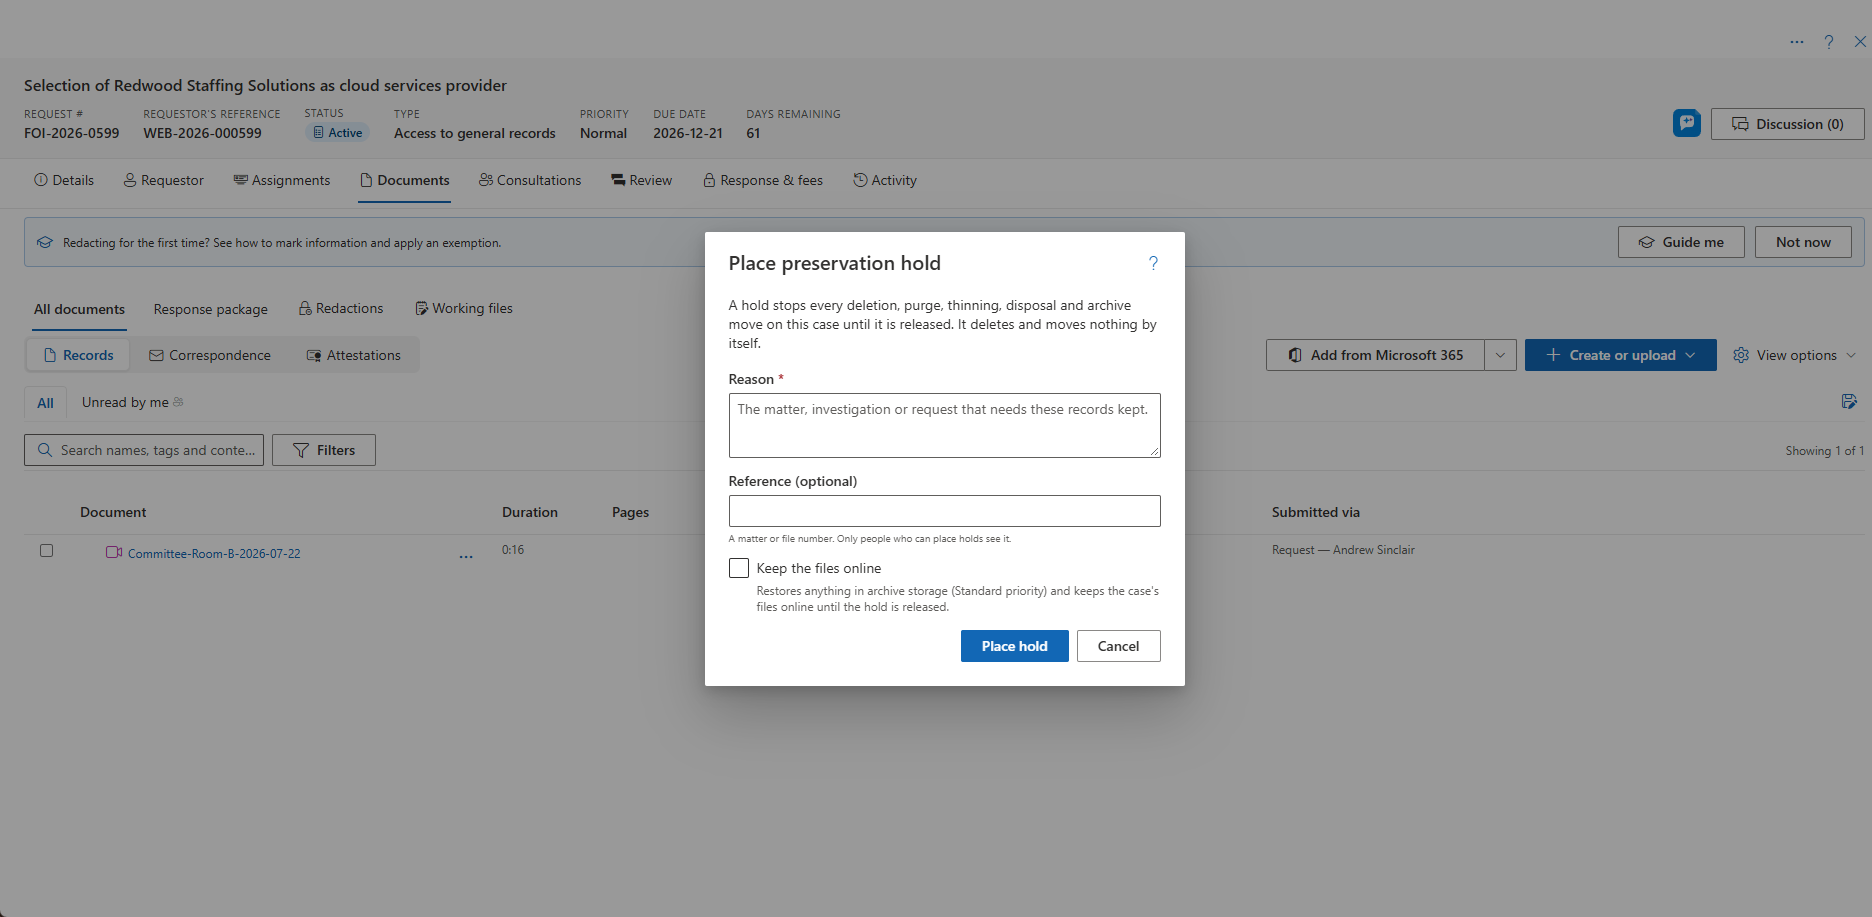Switch to the Details tab
Viewport: 1872px width, 917px height.
click(x=64, y=180)
